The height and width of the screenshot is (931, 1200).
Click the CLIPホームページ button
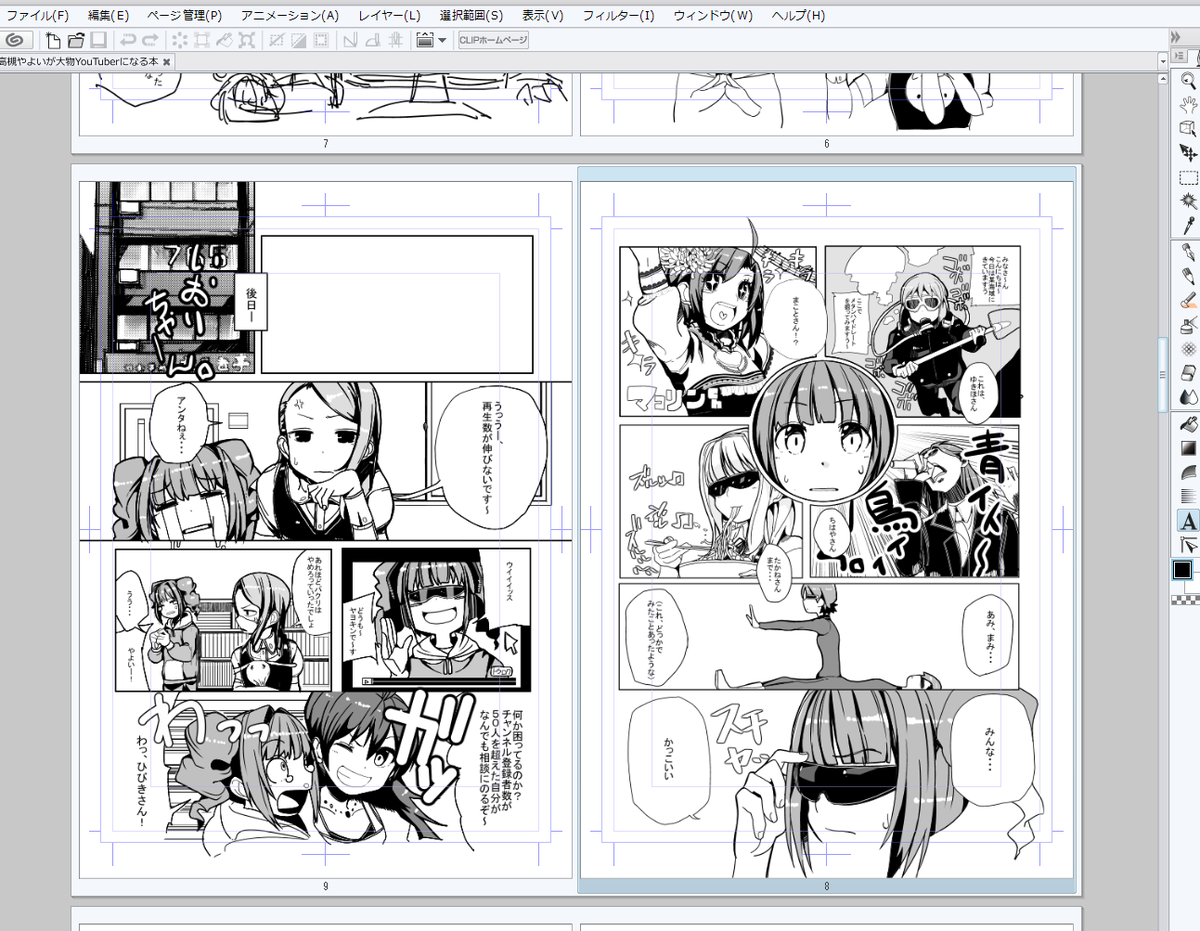(493, 40)
